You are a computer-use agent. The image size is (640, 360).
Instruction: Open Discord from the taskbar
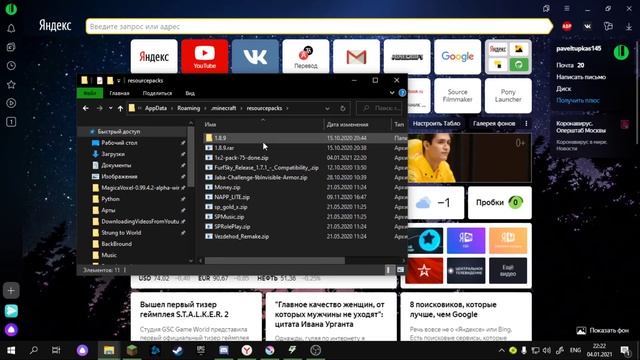pyautogui.click(x=224, y=350)
